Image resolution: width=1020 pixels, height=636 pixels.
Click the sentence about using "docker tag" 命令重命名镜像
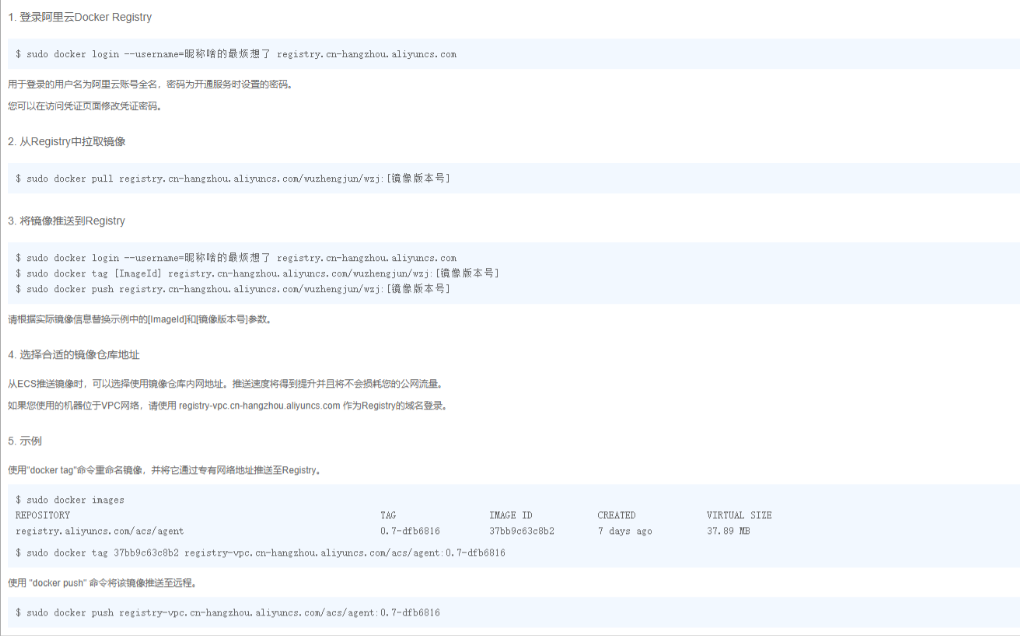165,470
